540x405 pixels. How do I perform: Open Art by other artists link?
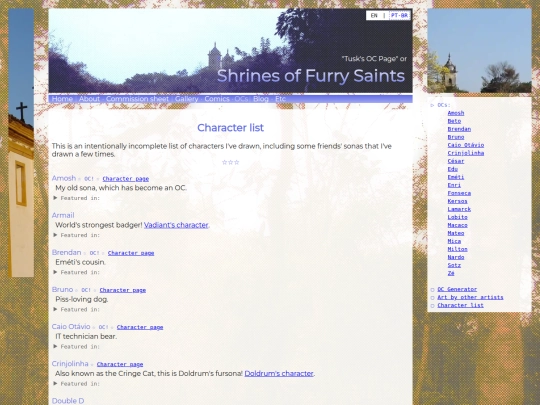470,297
